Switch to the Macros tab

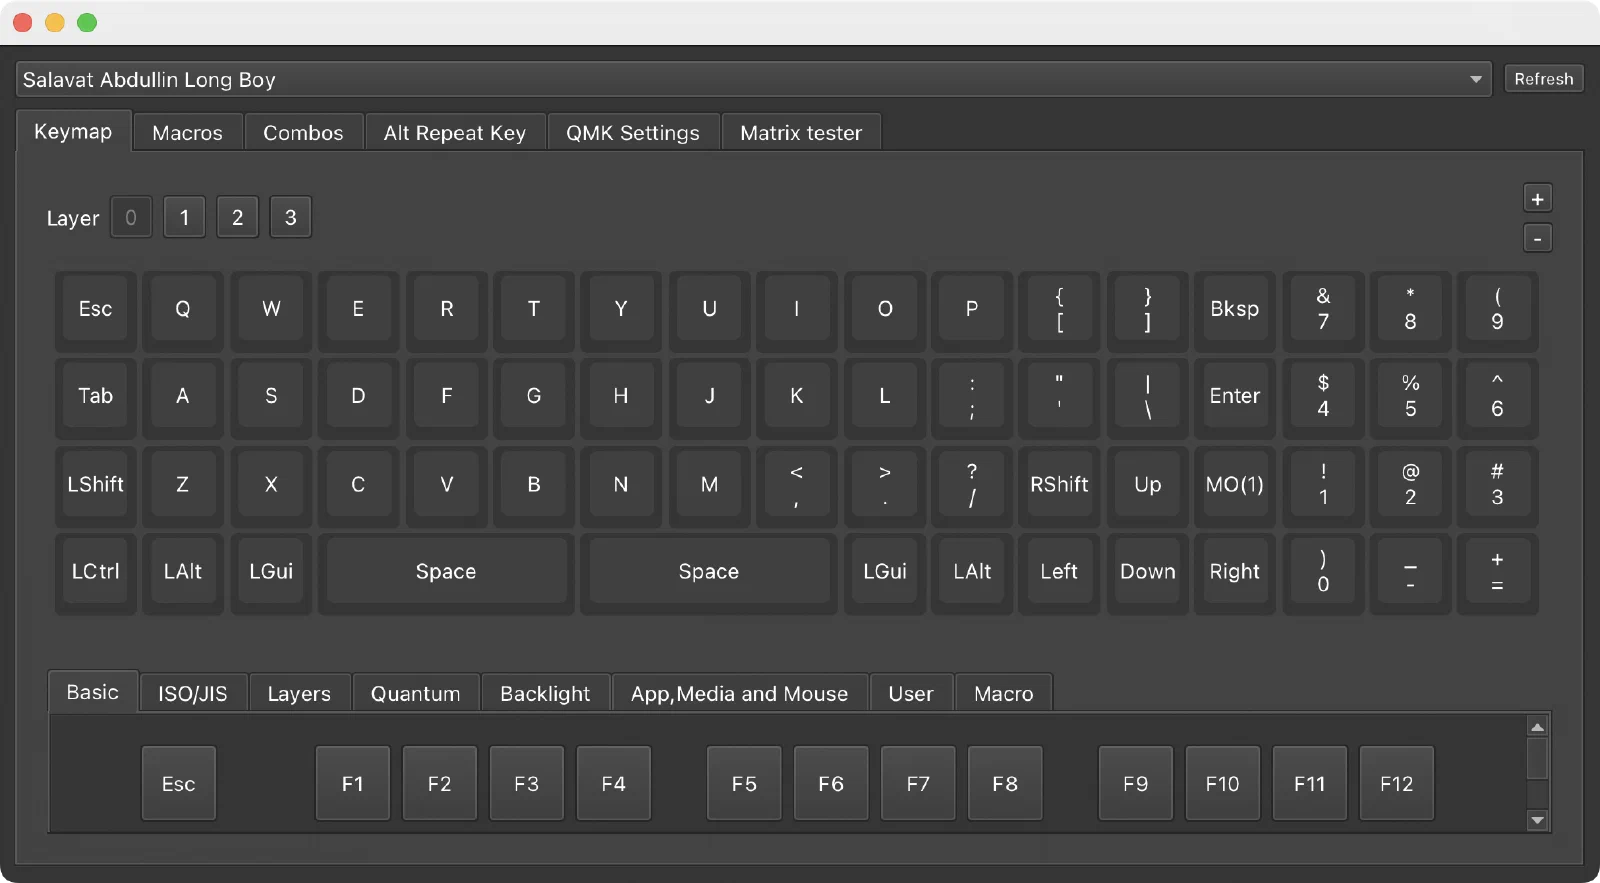[187, 133]
